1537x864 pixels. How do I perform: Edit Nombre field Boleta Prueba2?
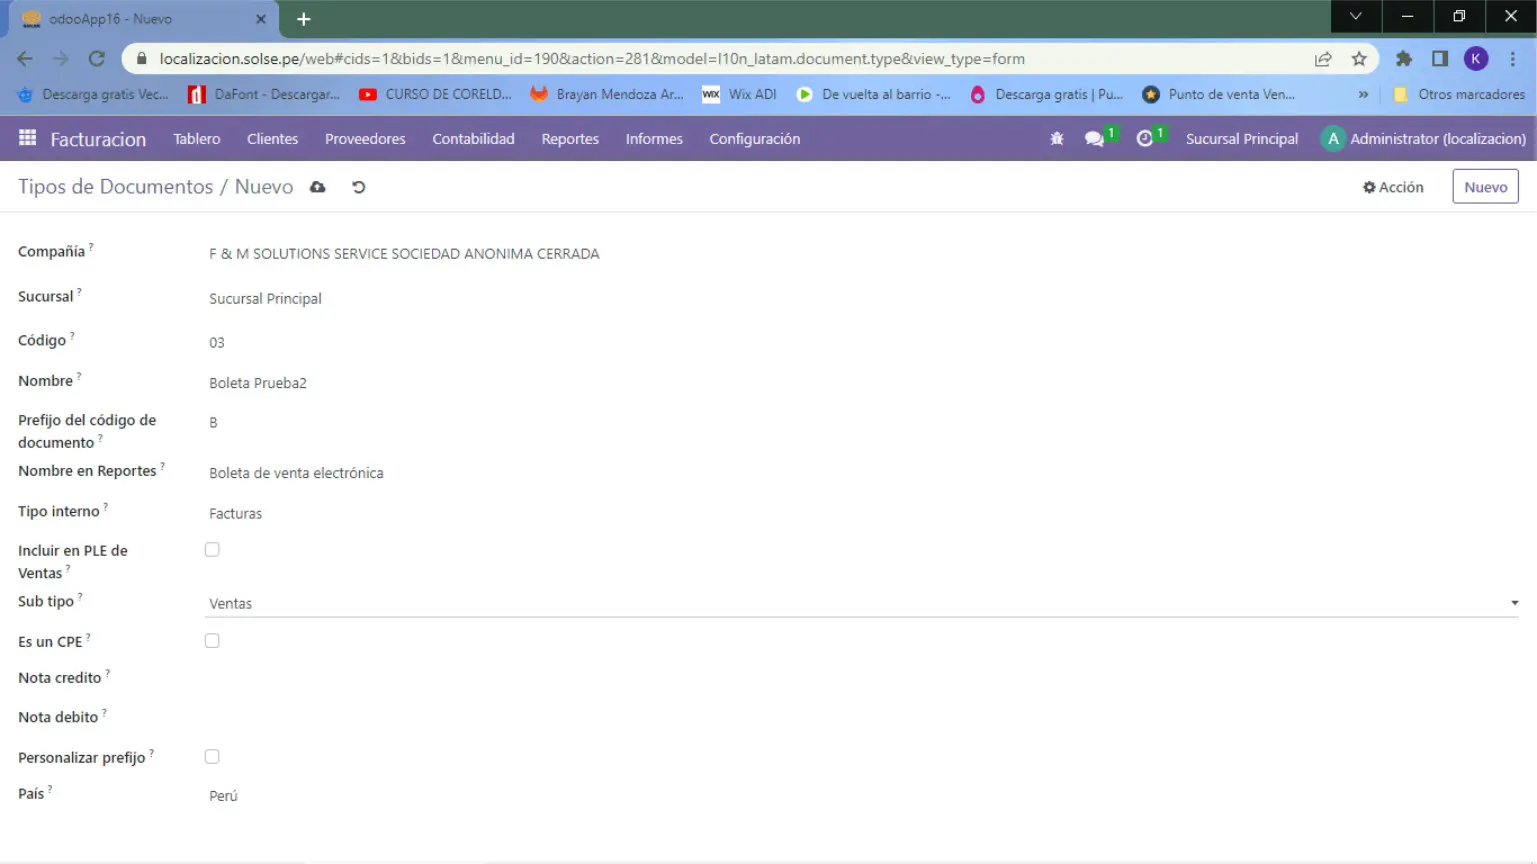coord(861,383)
